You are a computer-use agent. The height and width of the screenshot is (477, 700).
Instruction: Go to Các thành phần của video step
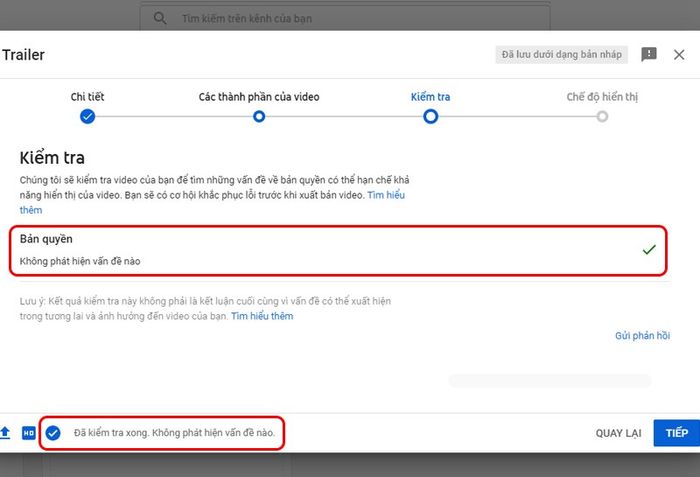[259, 97]
